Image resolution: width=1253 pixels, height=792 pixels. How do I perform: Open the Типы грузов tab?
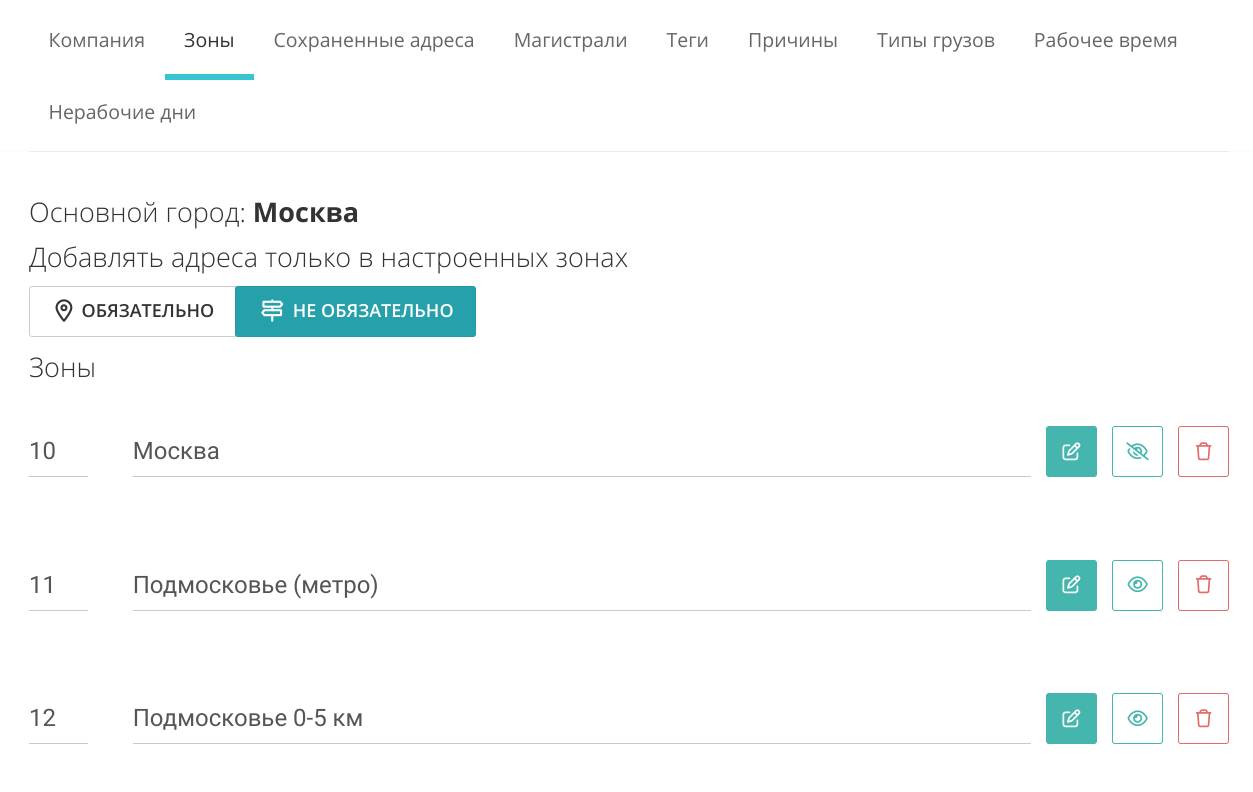936,41
